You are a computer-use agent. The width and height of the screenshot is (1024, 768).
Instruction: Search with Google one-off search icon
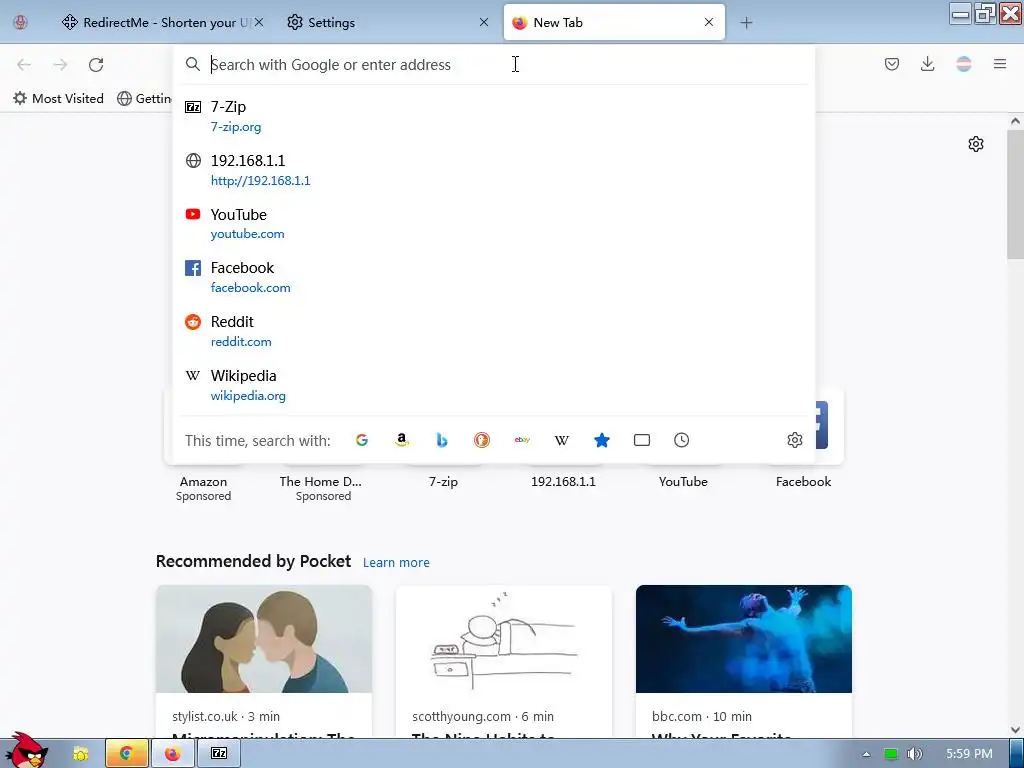tap(362, 440)
